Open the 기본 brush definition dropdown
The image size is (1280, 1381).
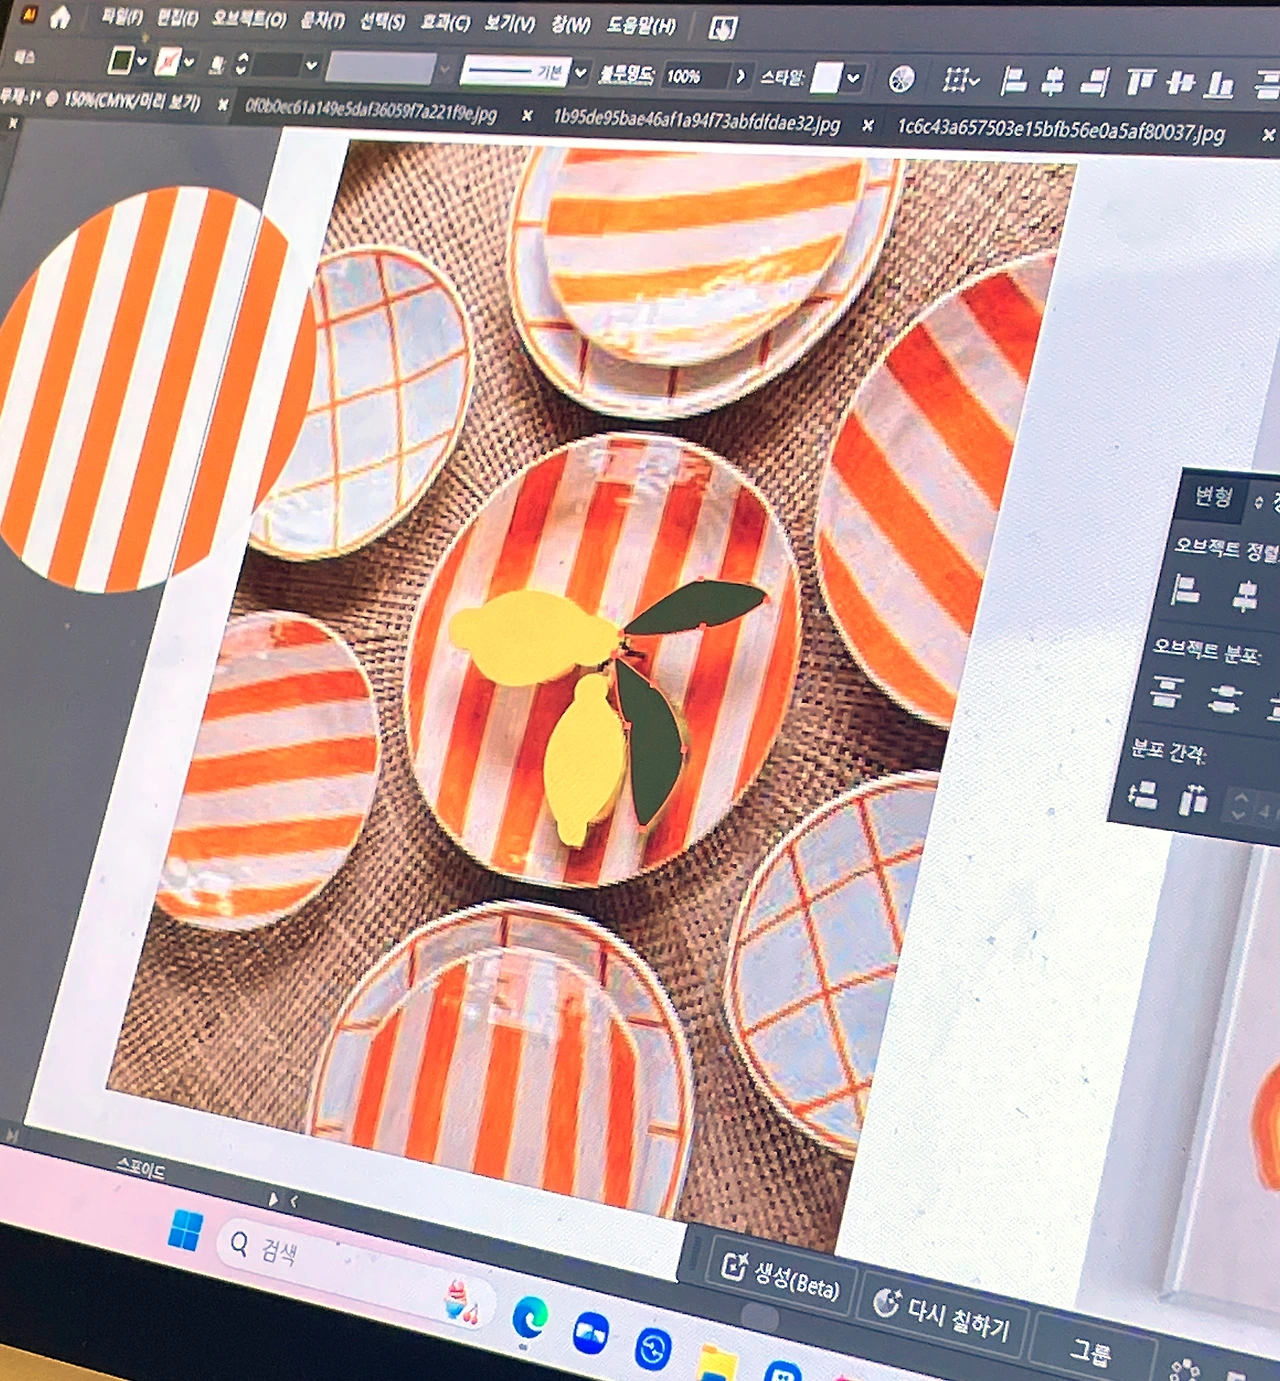coord(579,72)
